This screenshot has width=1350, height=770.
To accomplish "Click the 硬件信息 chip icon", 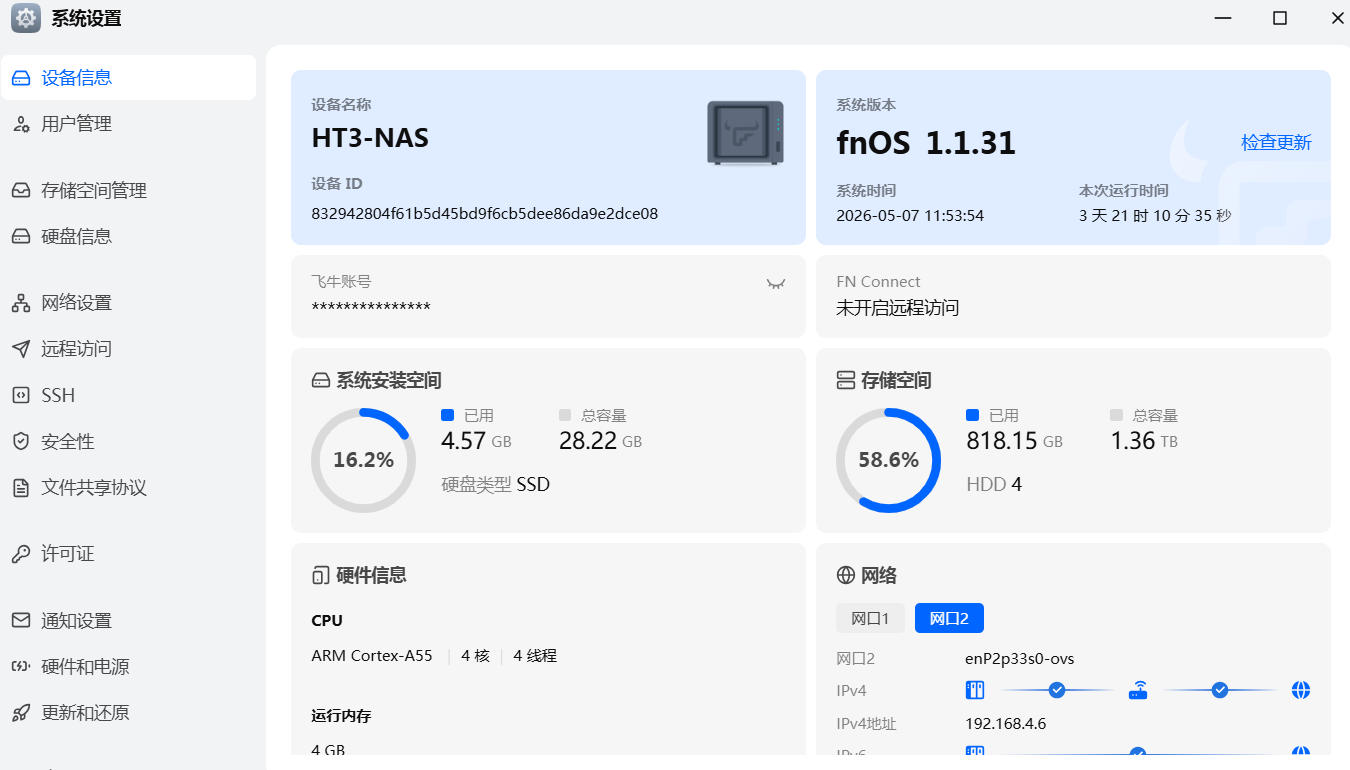I will 320,576.
